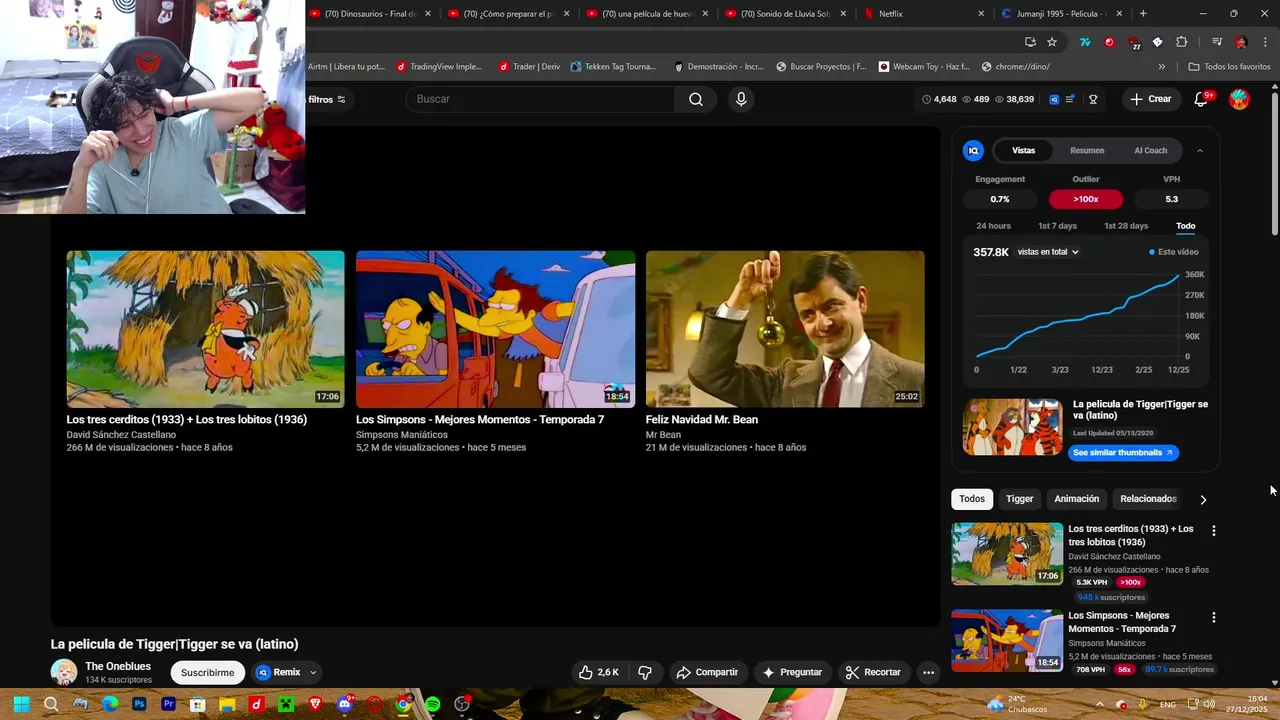Open Discord from the taskbar
Screen dimensions: 1280x720
(x=345, y=704)
